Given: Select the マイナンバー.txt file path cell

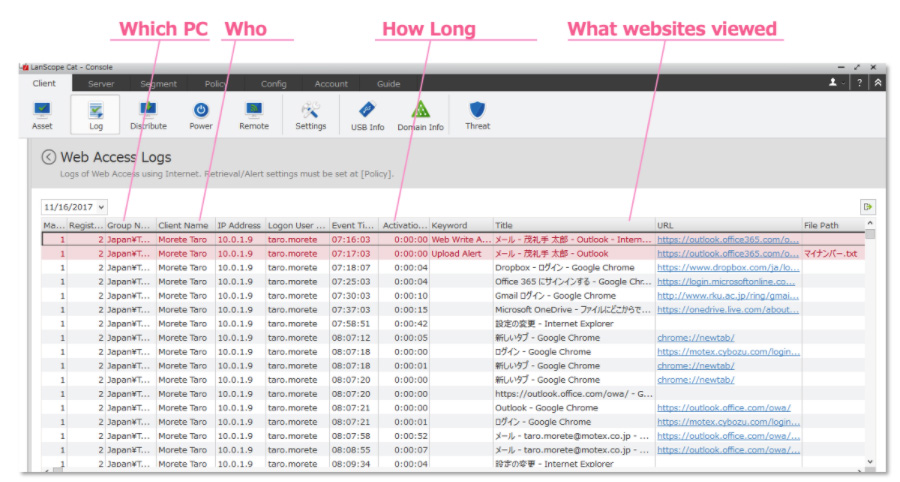Looking at the screenshot, I should 831,254.
